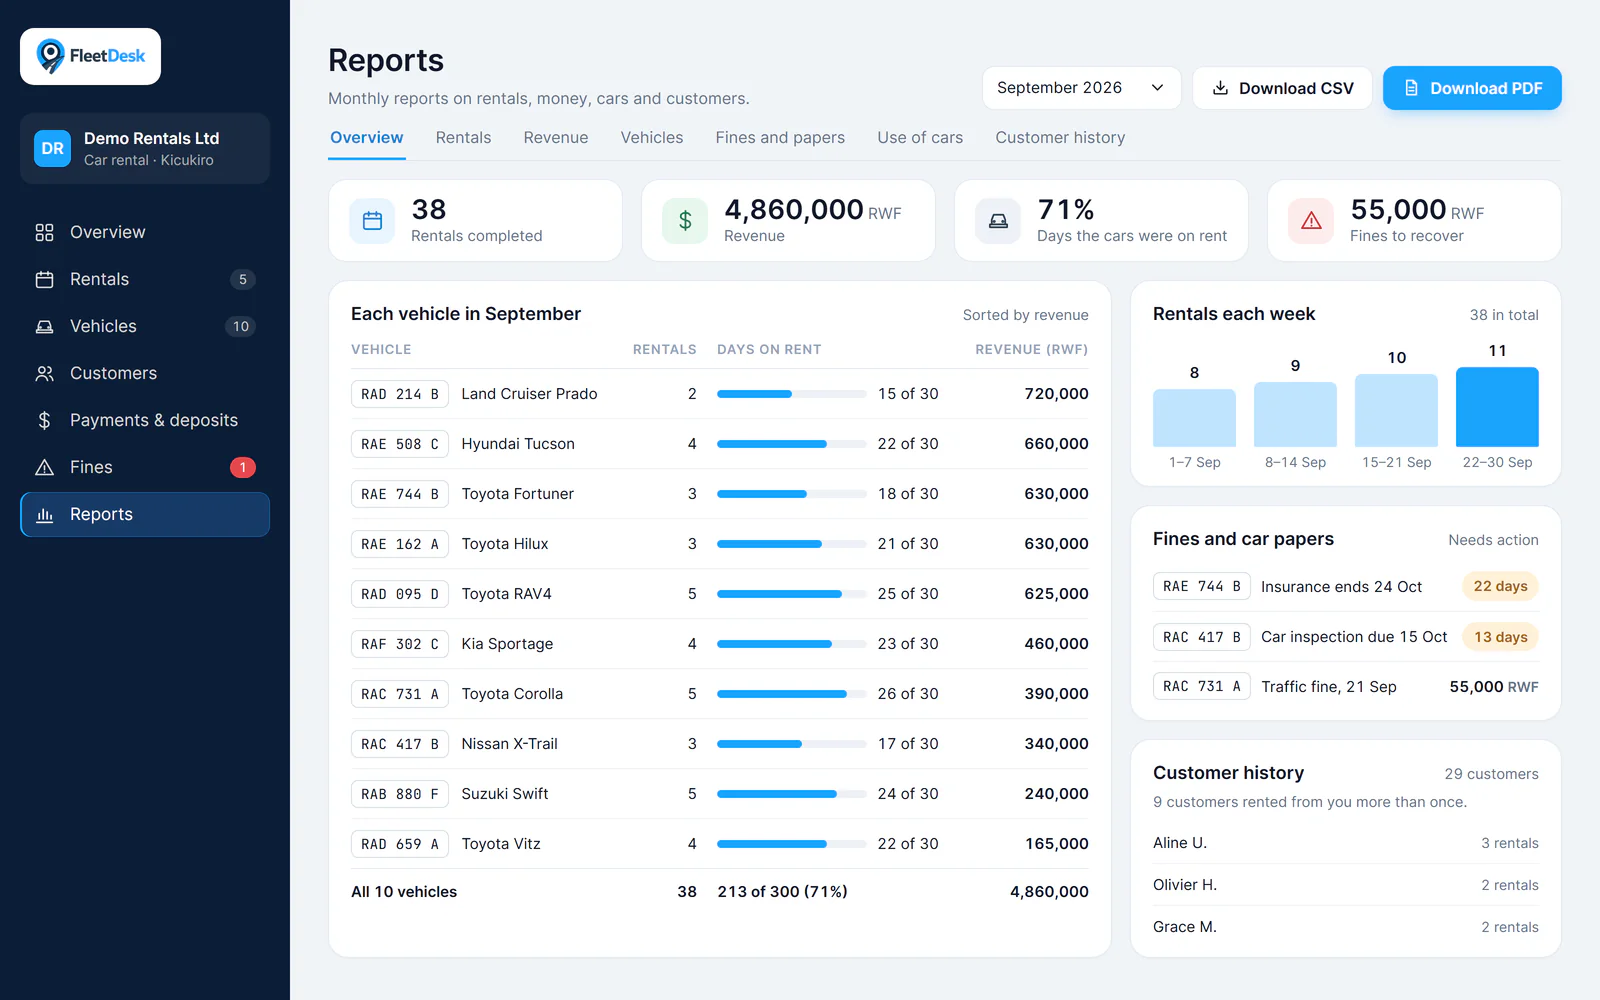Click the warning icon on Fines to recover card
The image size is (1600, 1000).
point(1311,221)
